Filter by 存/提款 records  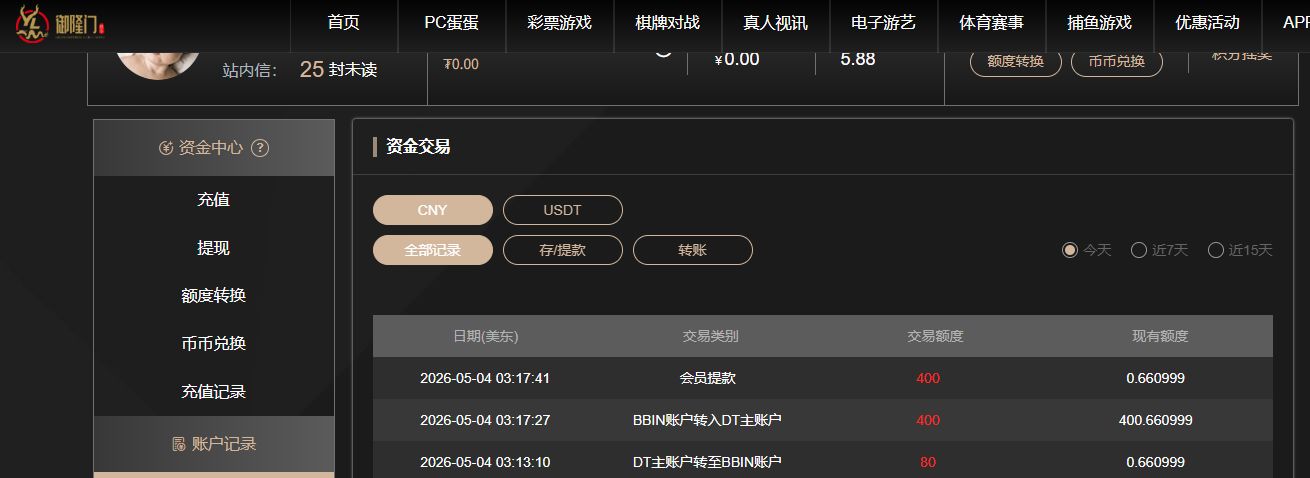coord(562,250)
